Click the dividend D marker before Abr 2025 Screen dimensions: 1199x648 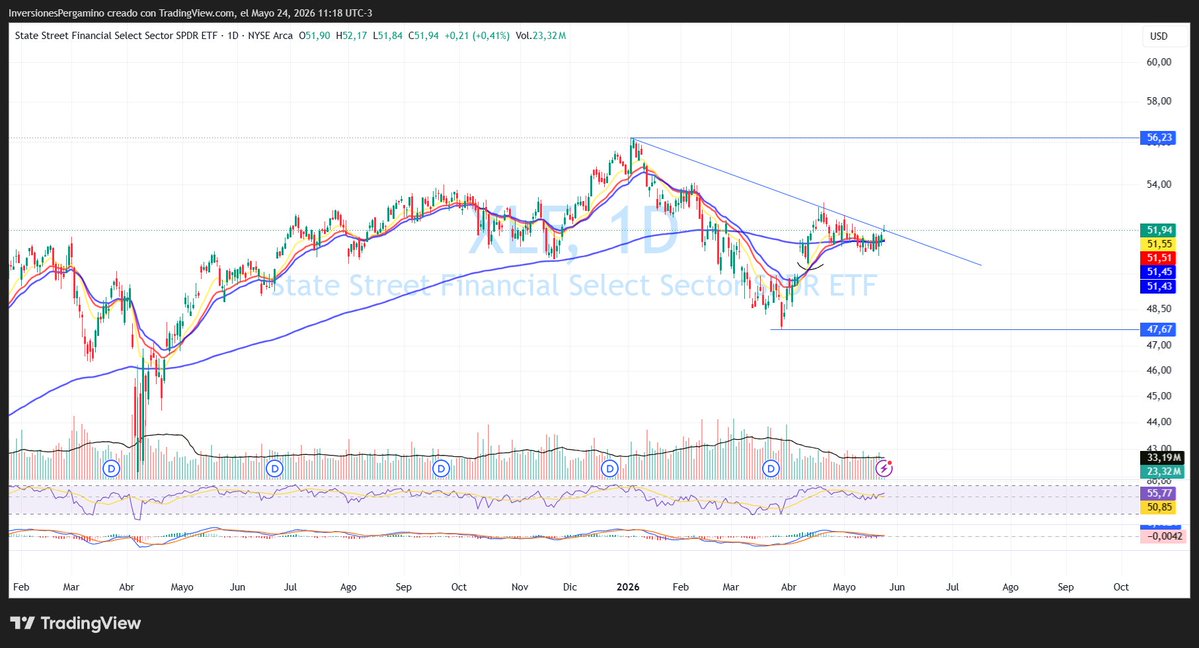click(x=112, y=467)
